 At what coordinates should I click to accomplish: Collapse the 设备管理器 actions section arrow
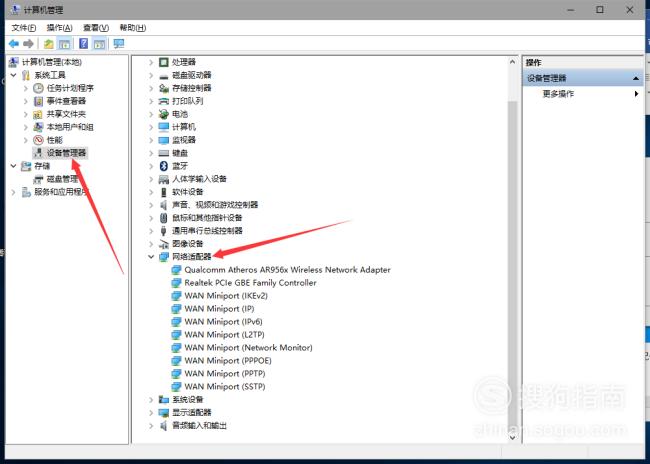[635, 78]
